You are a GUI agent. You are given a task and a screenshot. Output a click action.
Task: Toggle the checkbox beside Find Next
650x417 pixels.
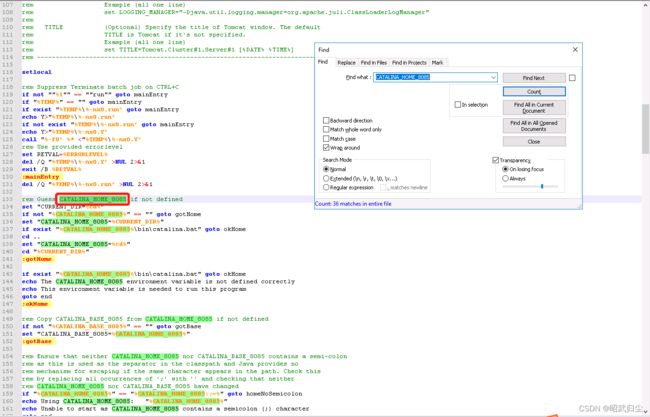[572, 78]
